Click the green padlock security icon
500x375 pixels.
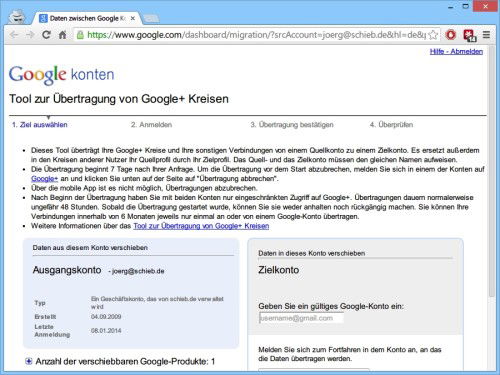click(80, 35)
